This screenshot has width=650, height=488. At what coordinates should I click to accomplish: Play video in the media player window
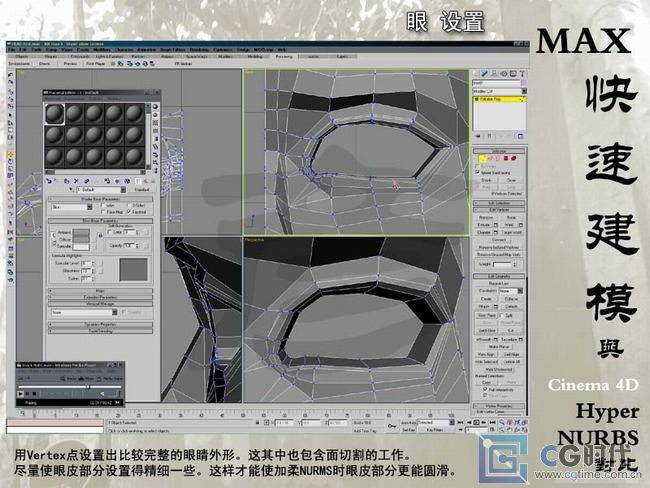[x=20, y=393]
